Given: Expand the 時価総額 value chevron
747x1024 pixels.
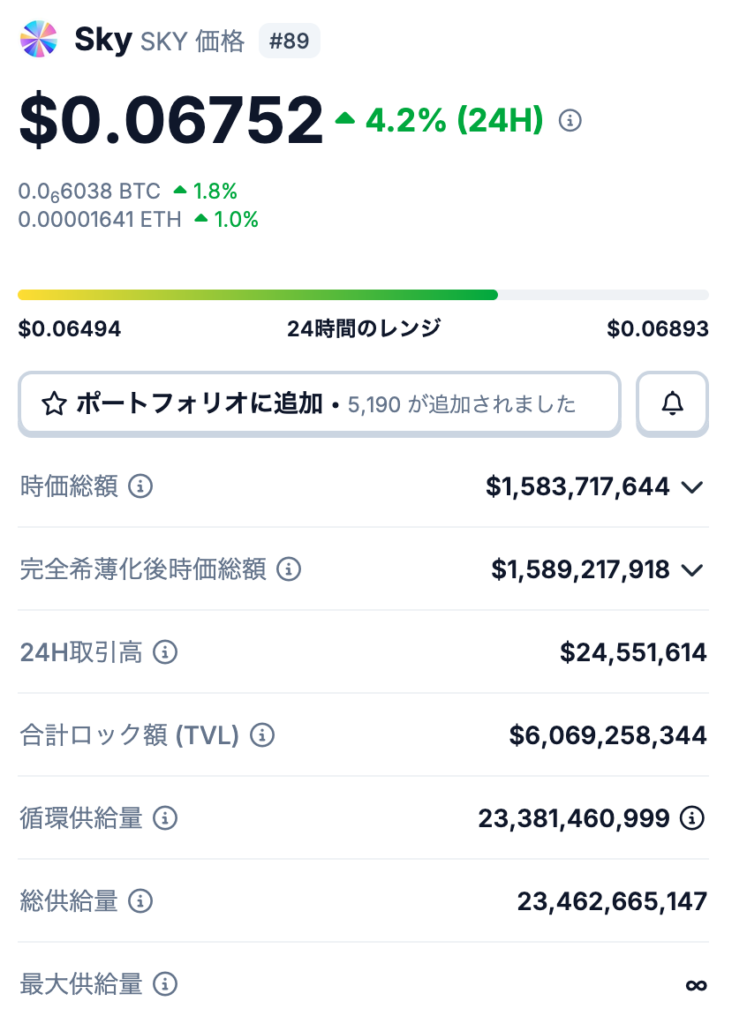Looking at the screenshot, I should tap(692, 487).
